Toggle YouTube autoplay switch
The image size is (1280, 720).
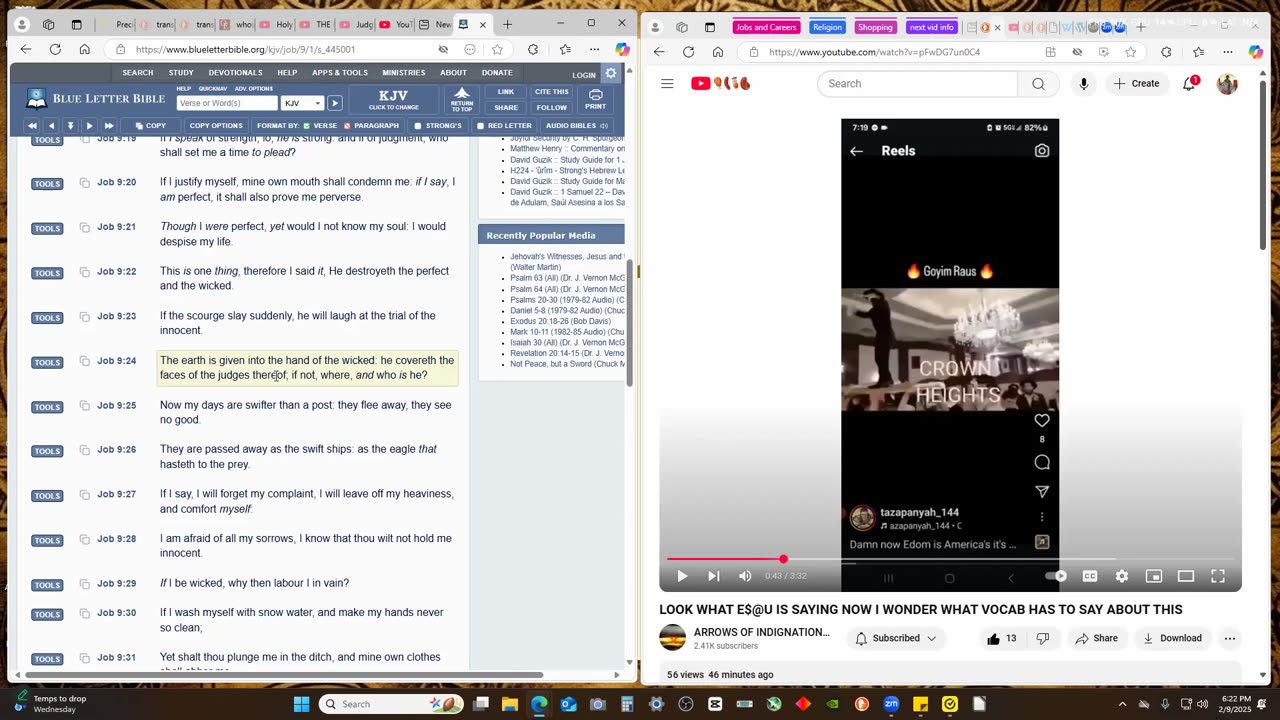(x=1056, y=576)
